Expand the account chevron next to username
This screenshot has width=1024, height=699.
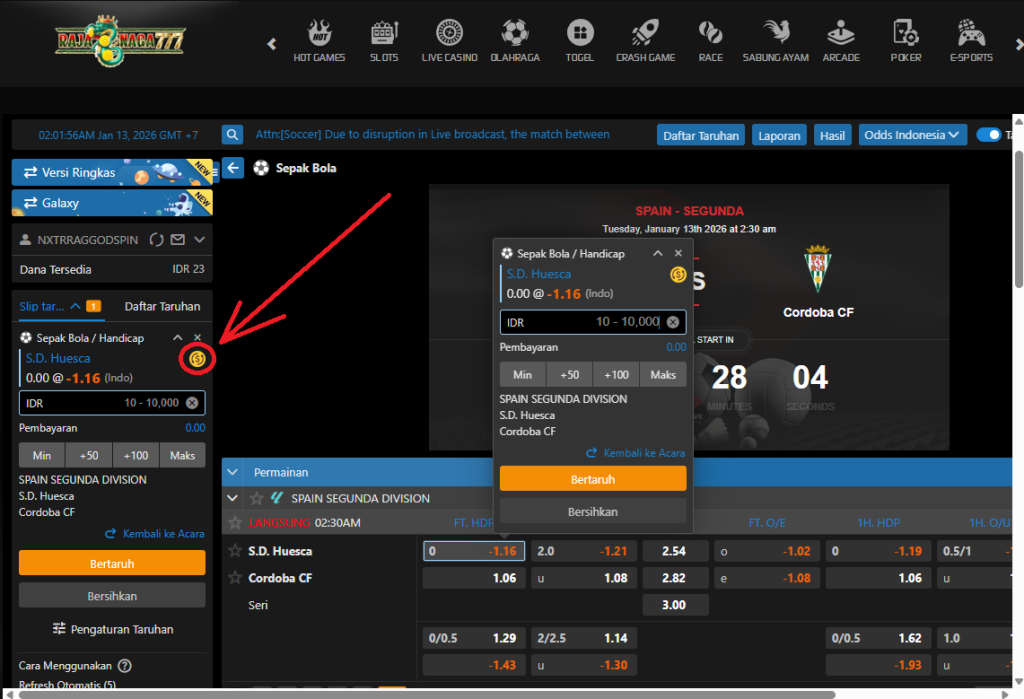click(x=200, y=240)
